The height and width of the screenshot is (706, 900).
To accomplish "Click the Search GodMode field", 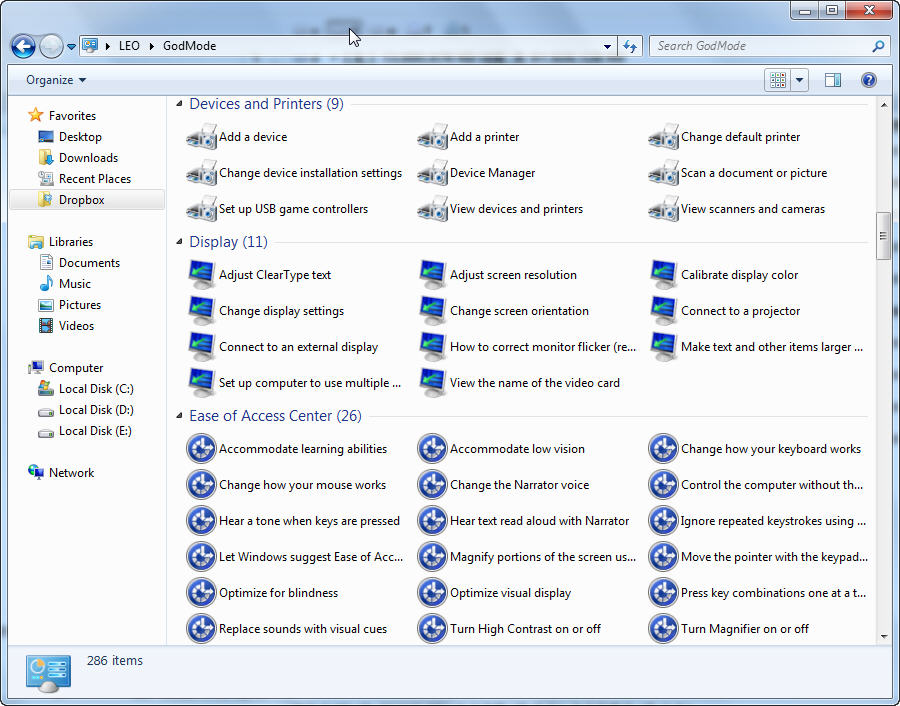I will click(768, 46).
